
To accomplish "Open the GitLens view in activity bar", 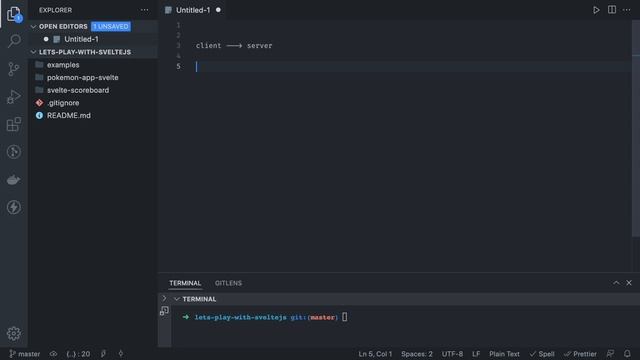I will (x=14, y=152).
